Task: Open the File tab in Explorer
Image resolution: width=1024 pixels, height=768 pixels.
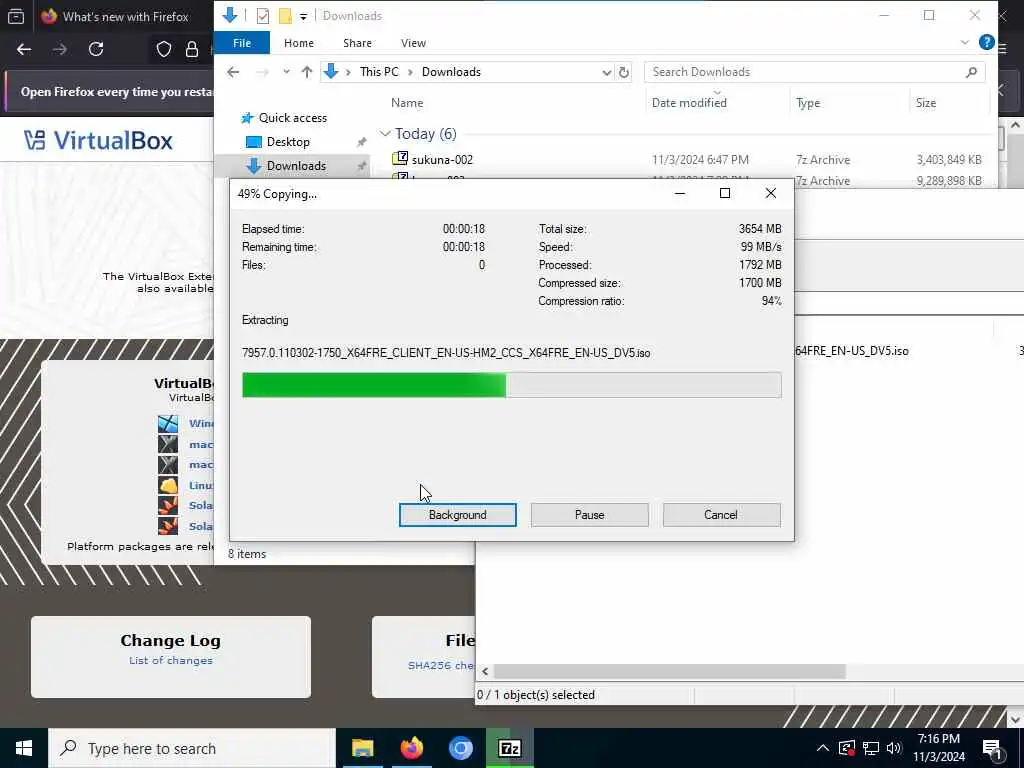Action: pos(242,43)
